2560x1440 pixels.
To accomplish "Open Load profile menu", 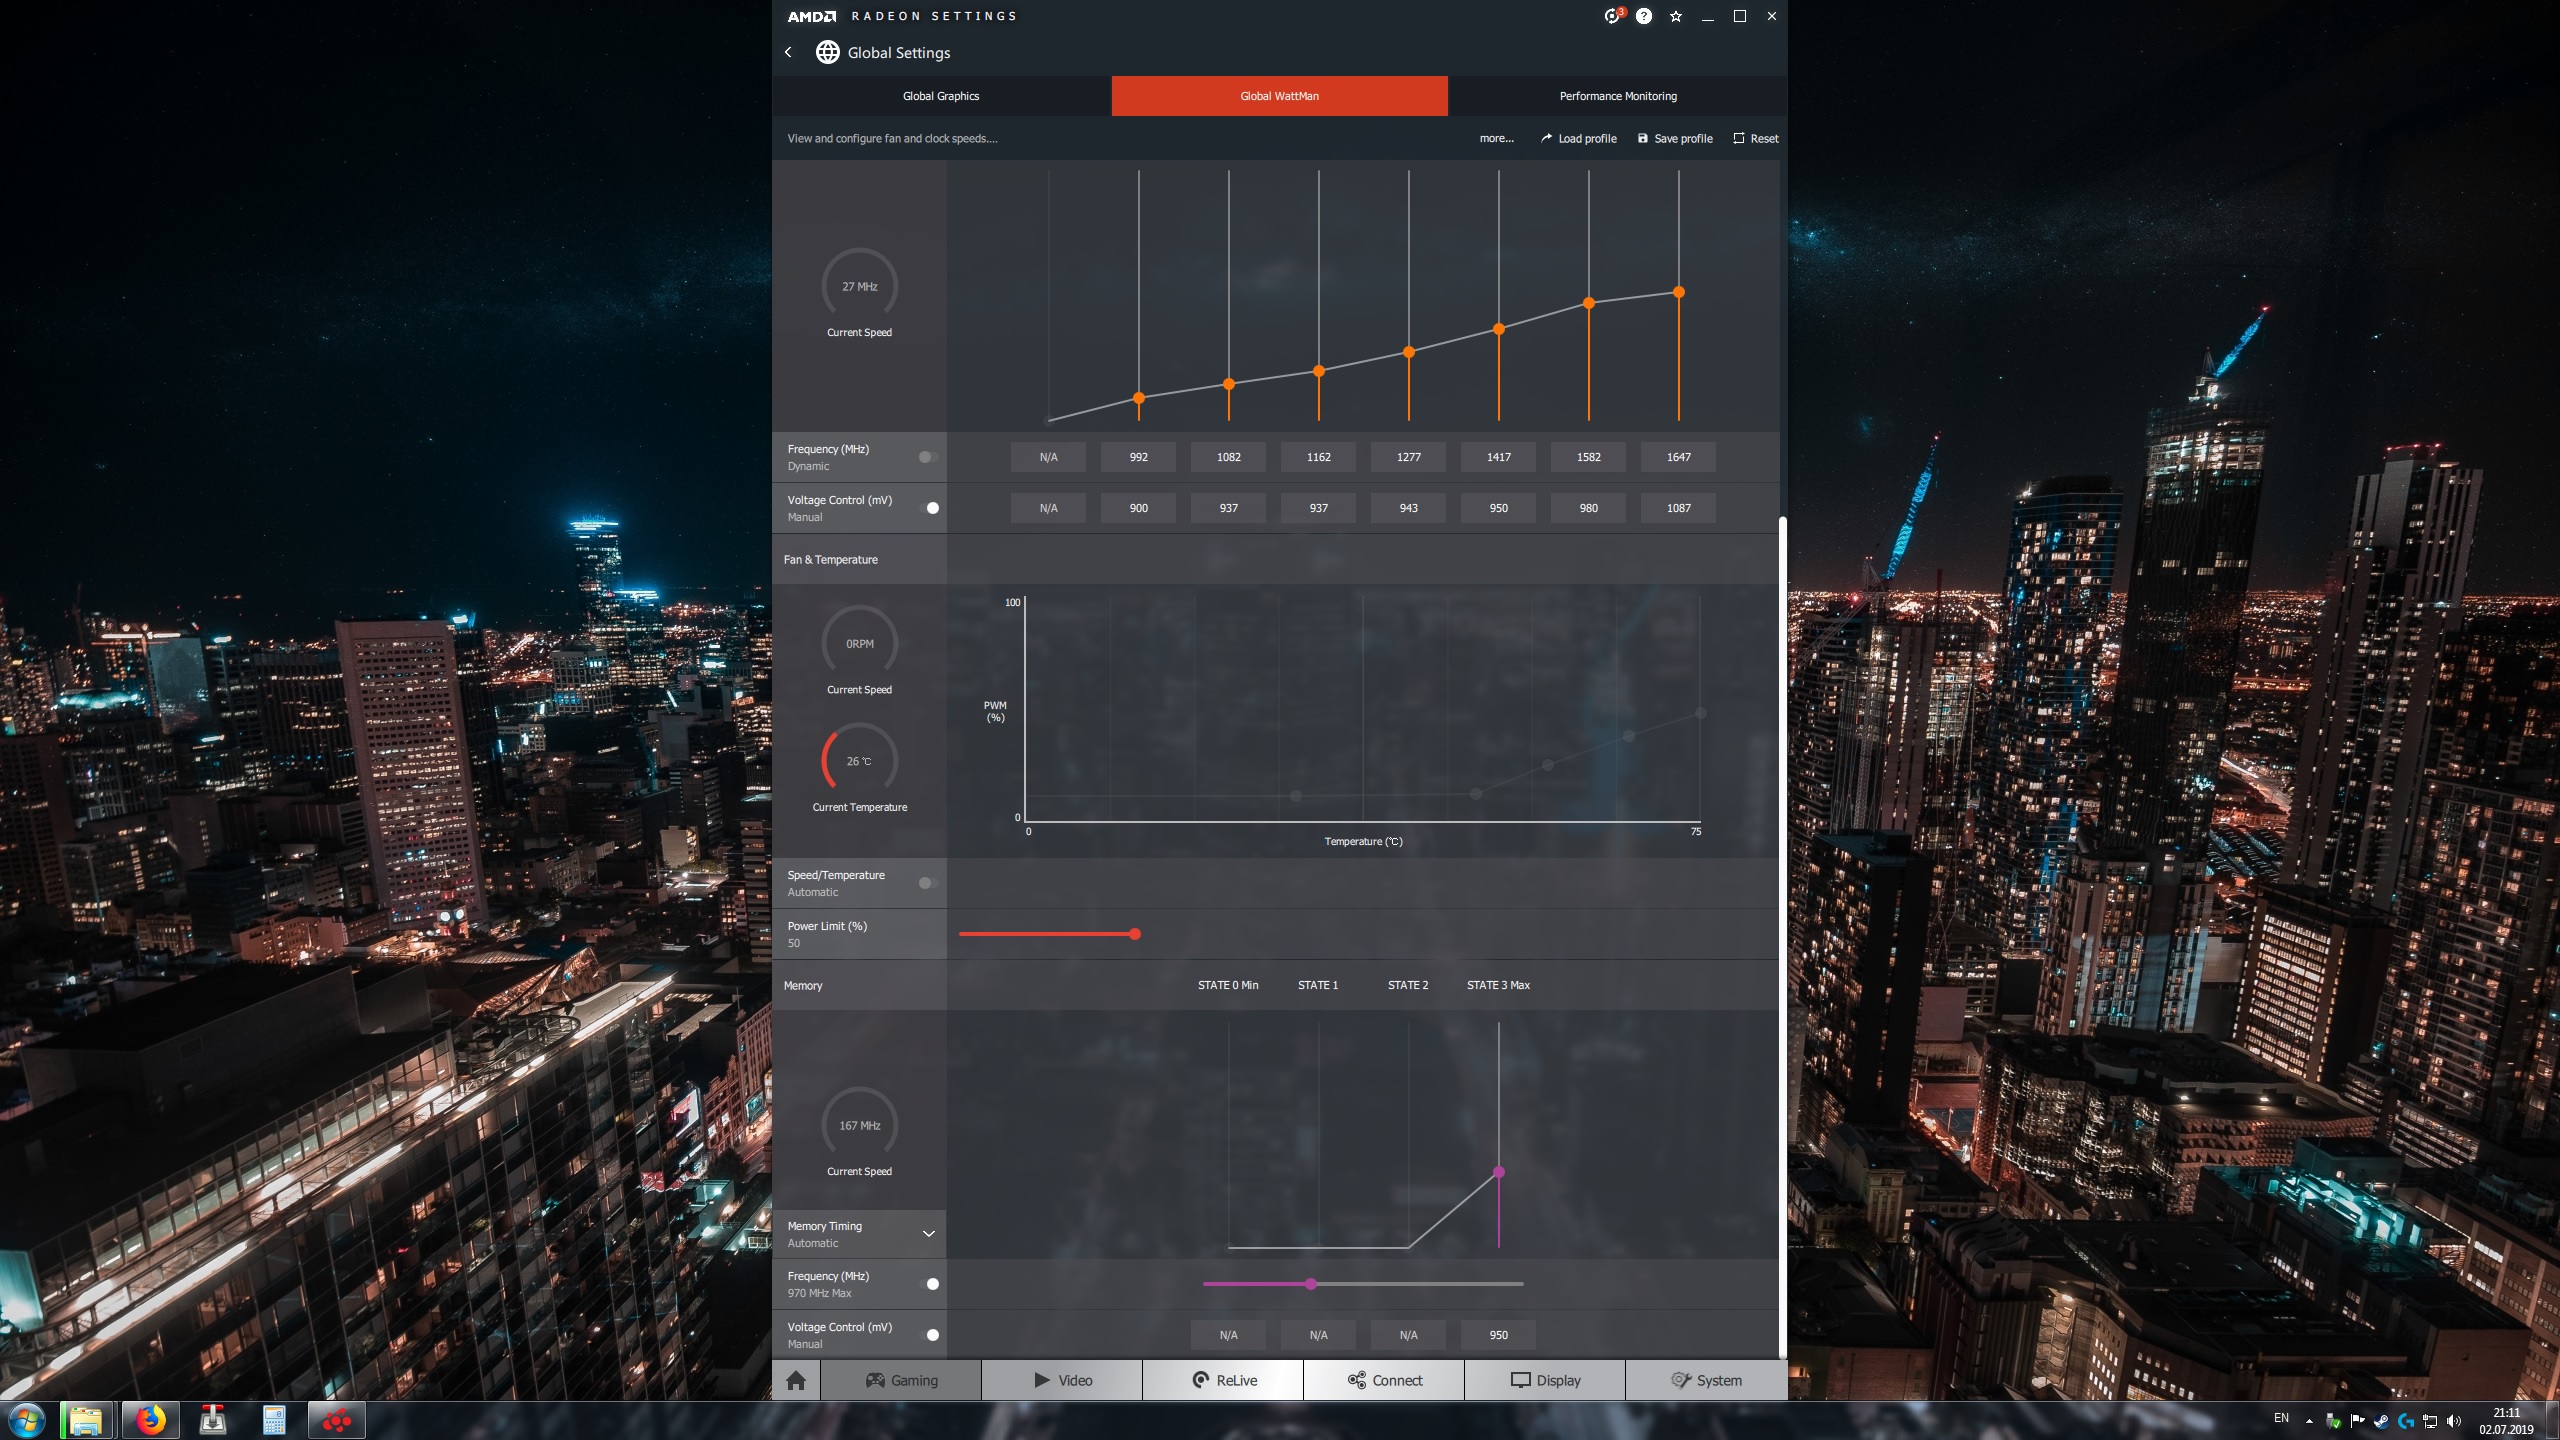I will 1578,139.
